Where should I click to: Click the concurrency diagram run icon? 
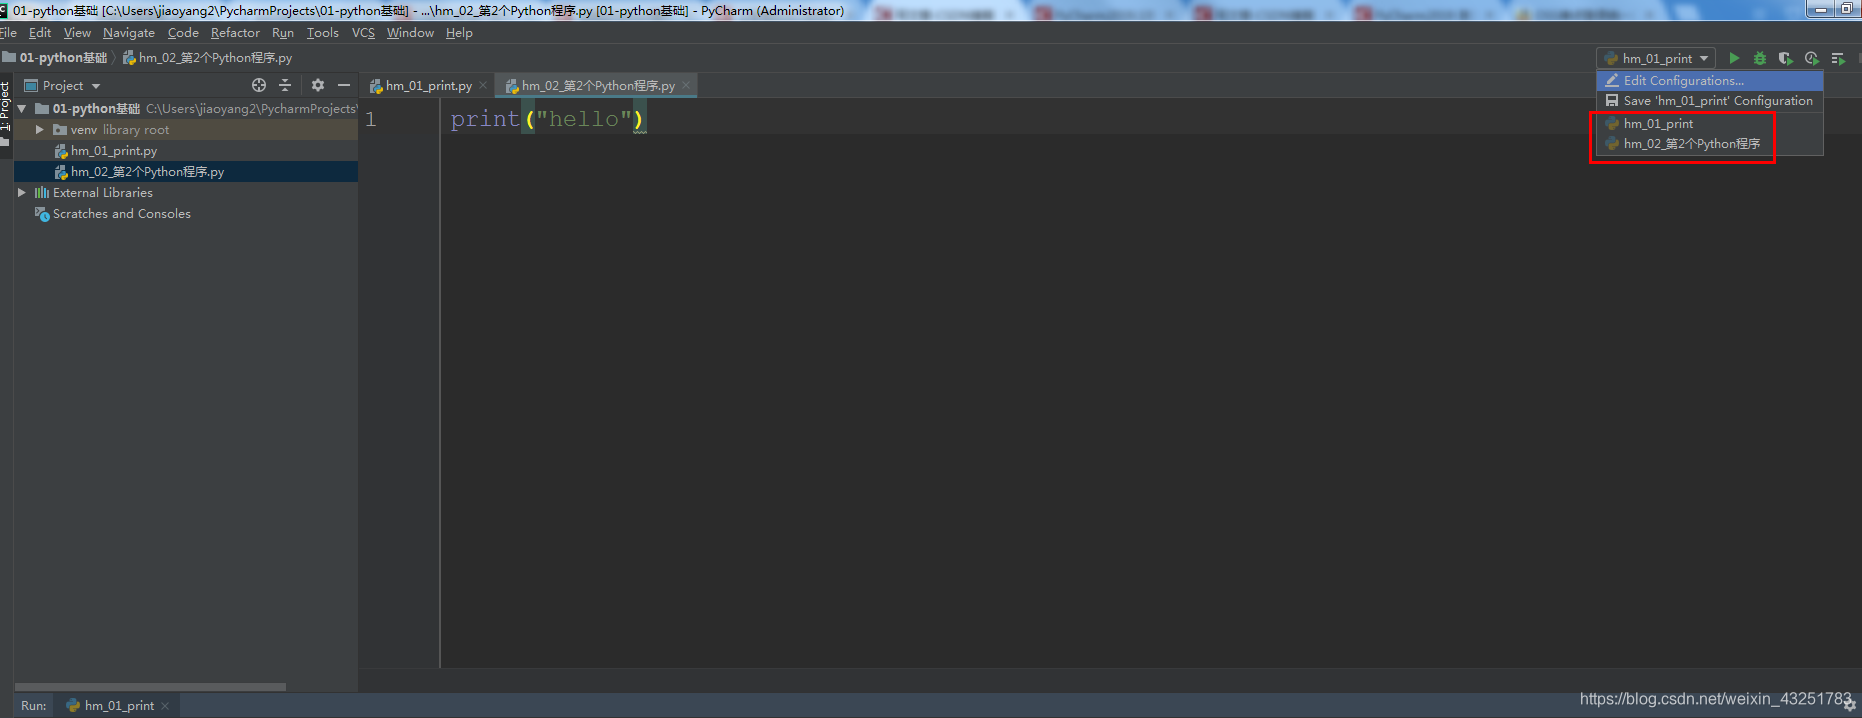[x=1838, y=59]
